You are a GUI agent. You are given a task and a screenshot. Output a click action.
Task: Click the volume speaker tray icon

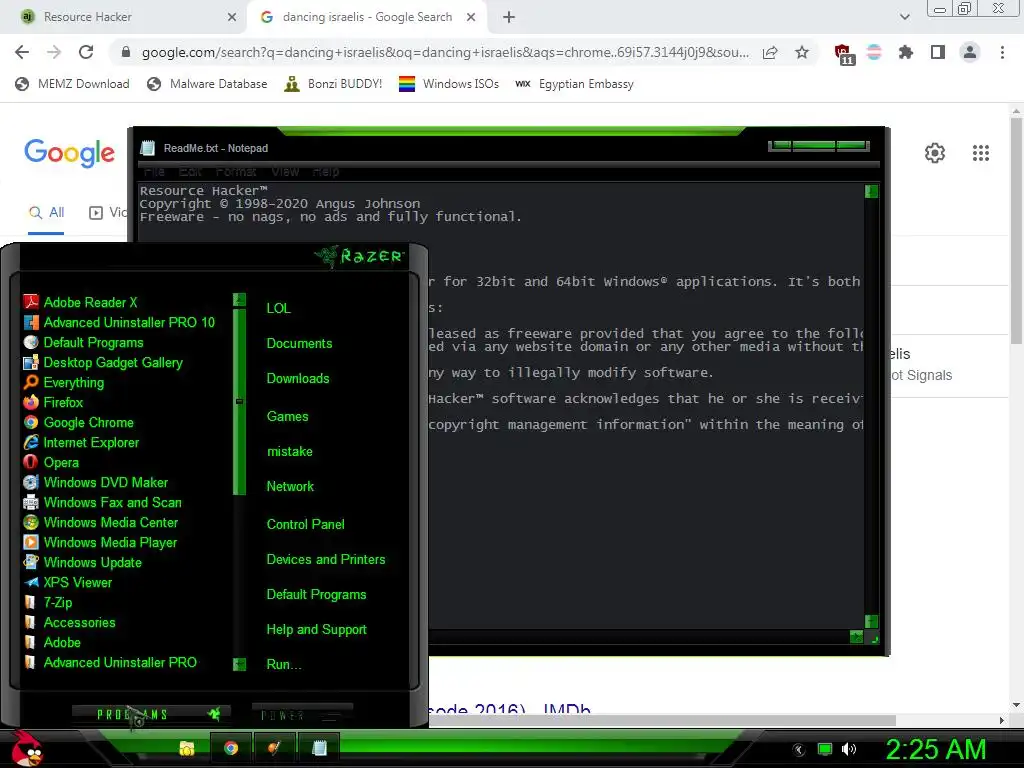(x=849, y=749)
